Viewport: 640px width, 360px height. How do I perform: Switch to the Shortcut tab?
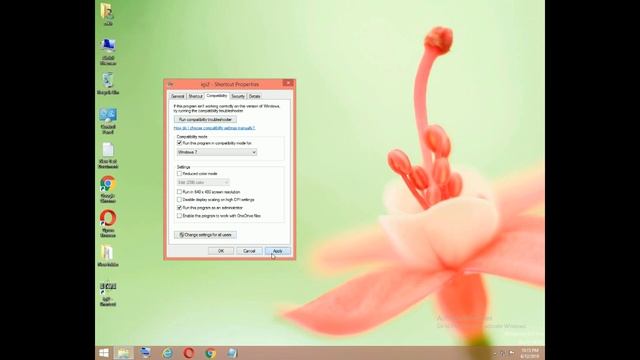pos(195,96)
